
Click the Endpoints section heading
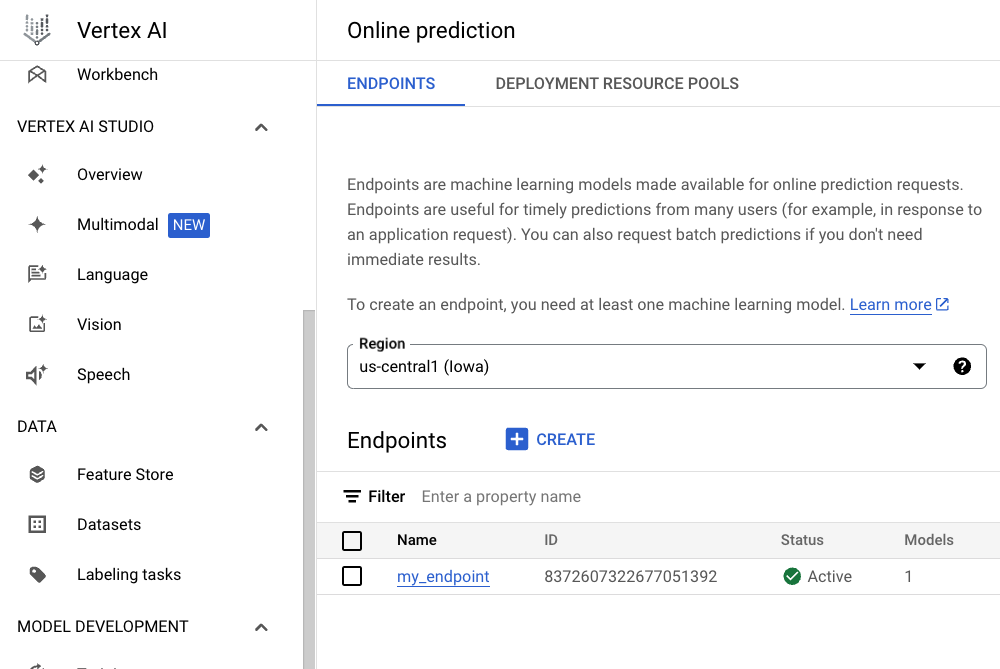[x=397, y=440]
